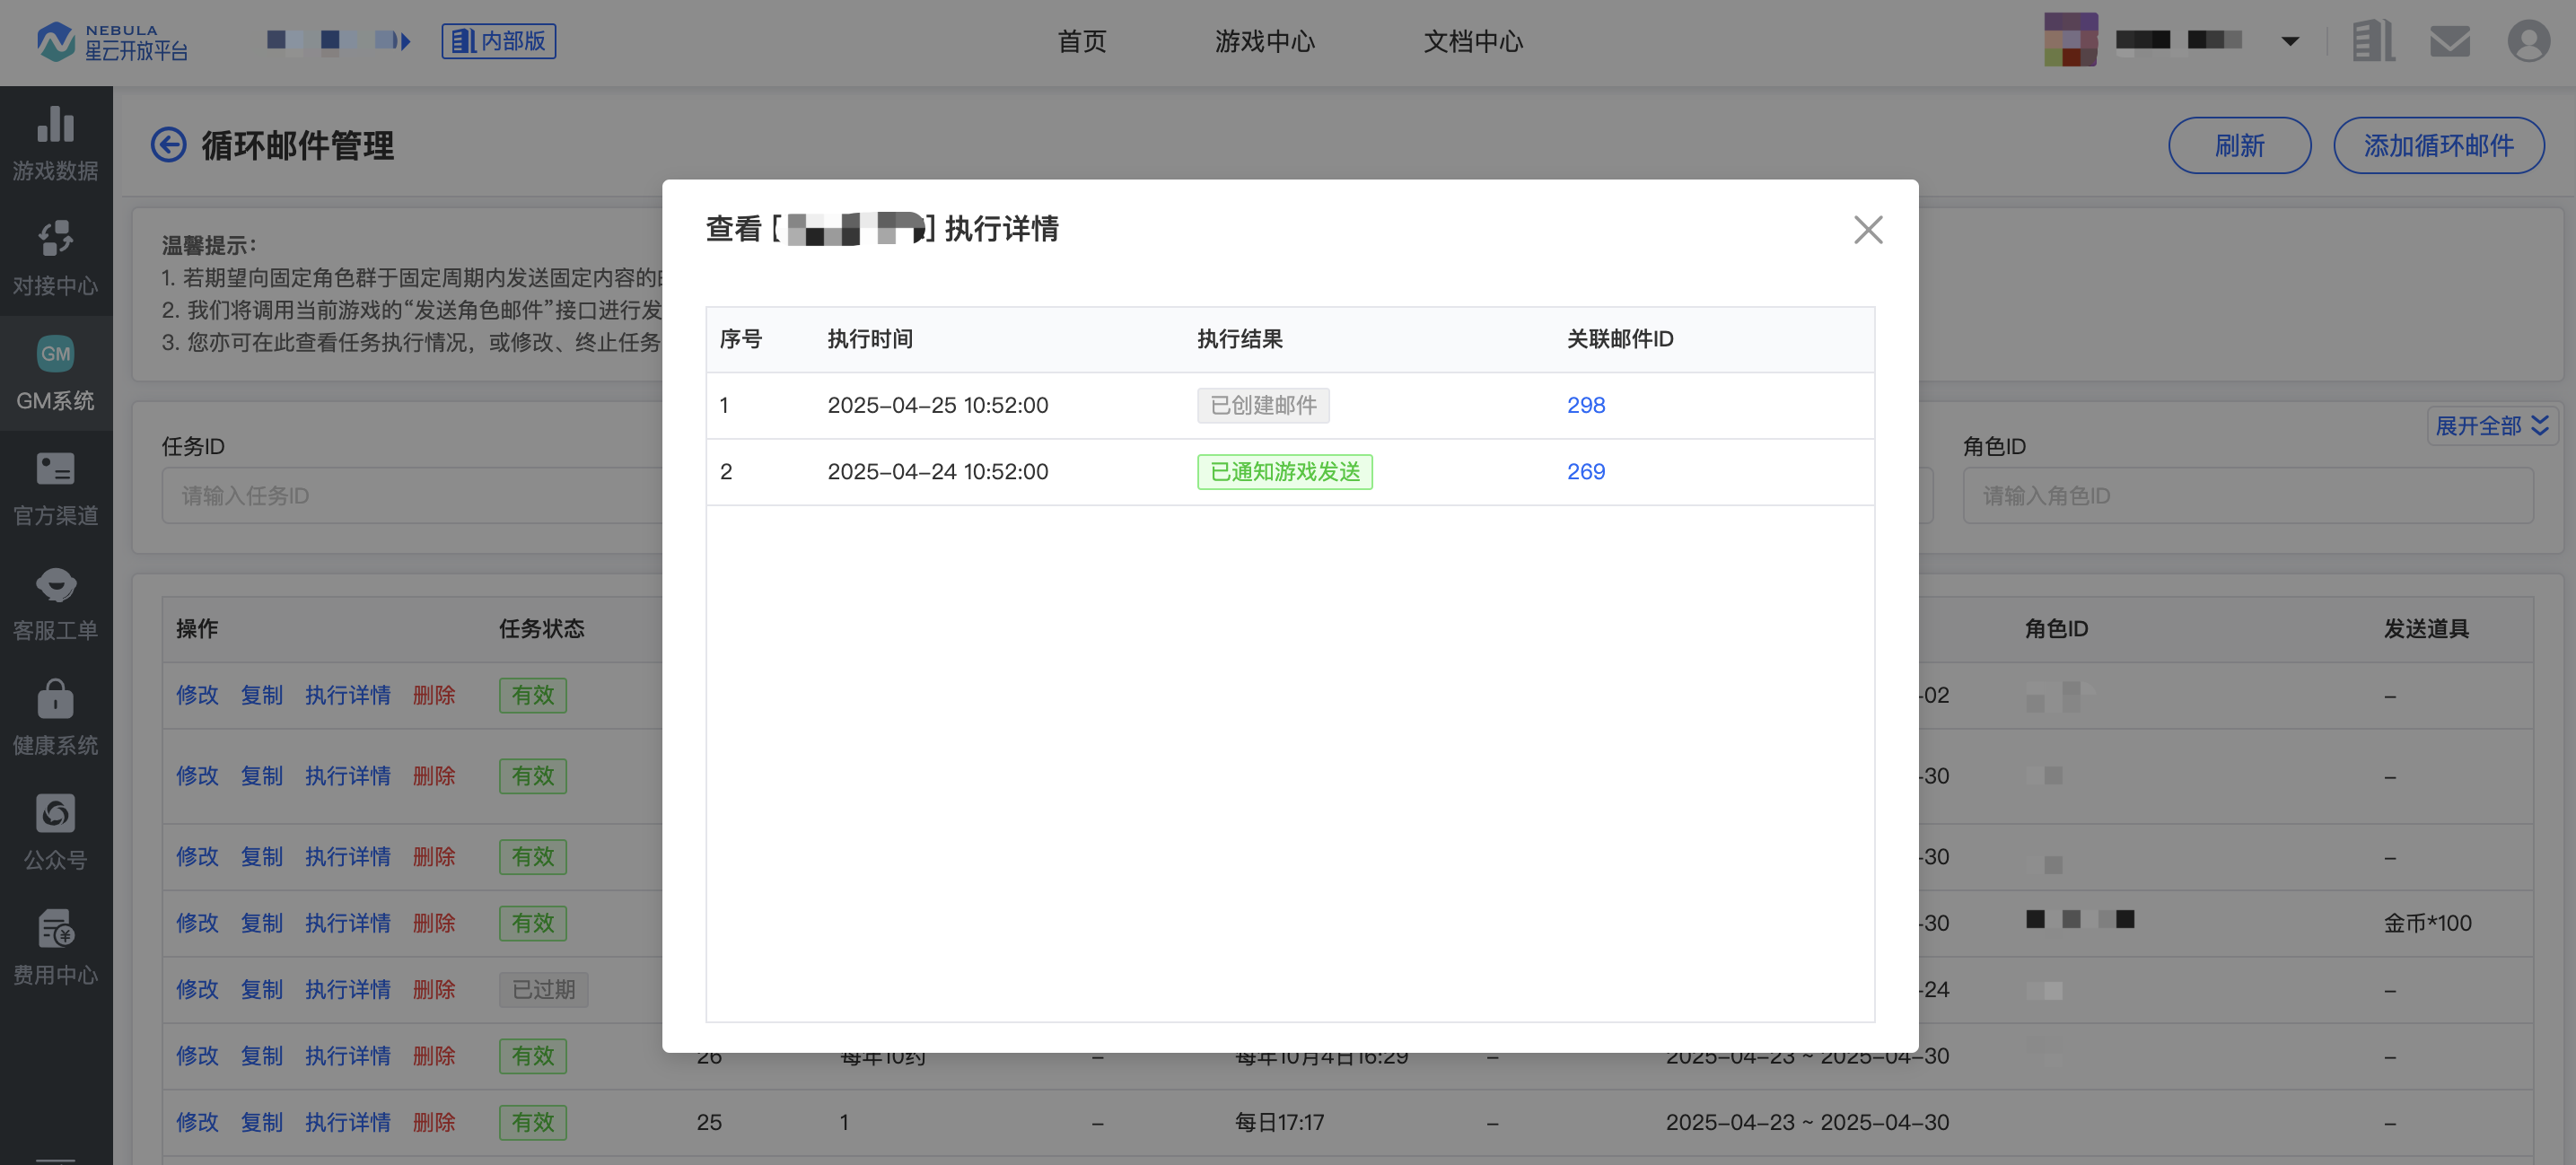Click 执行详情 in the 已过期 row

pos(347,989)
